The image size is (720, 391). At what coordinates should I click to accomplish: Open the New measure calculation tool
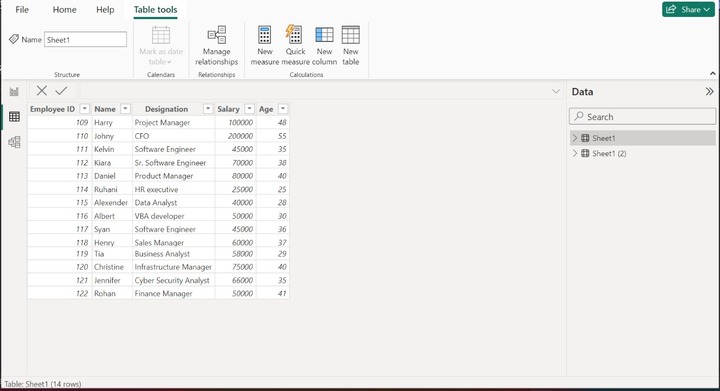264,45
